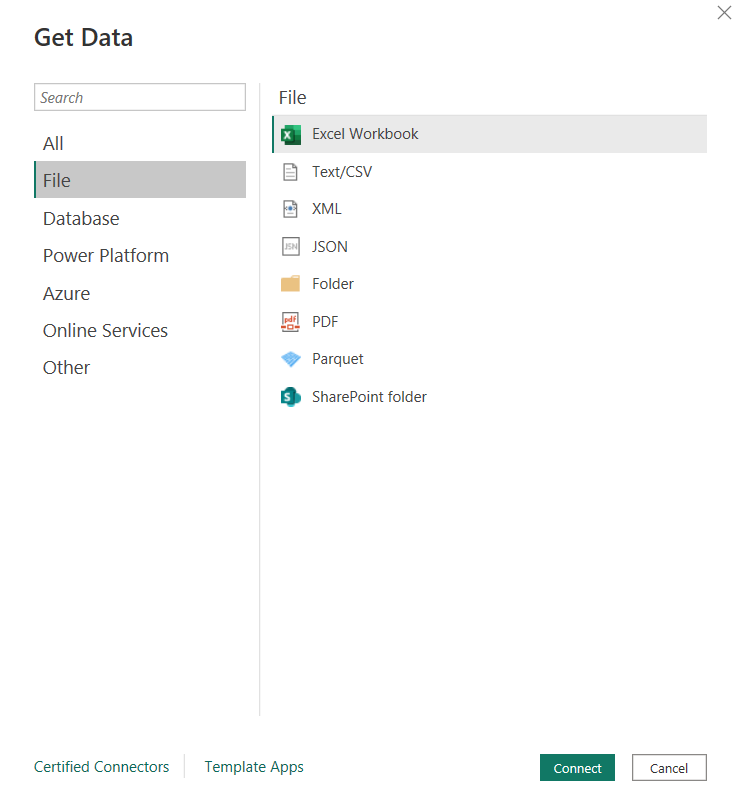The image size is (736, 796).
Task: Click the blue Parquet icon
Action: pos(290,359)
